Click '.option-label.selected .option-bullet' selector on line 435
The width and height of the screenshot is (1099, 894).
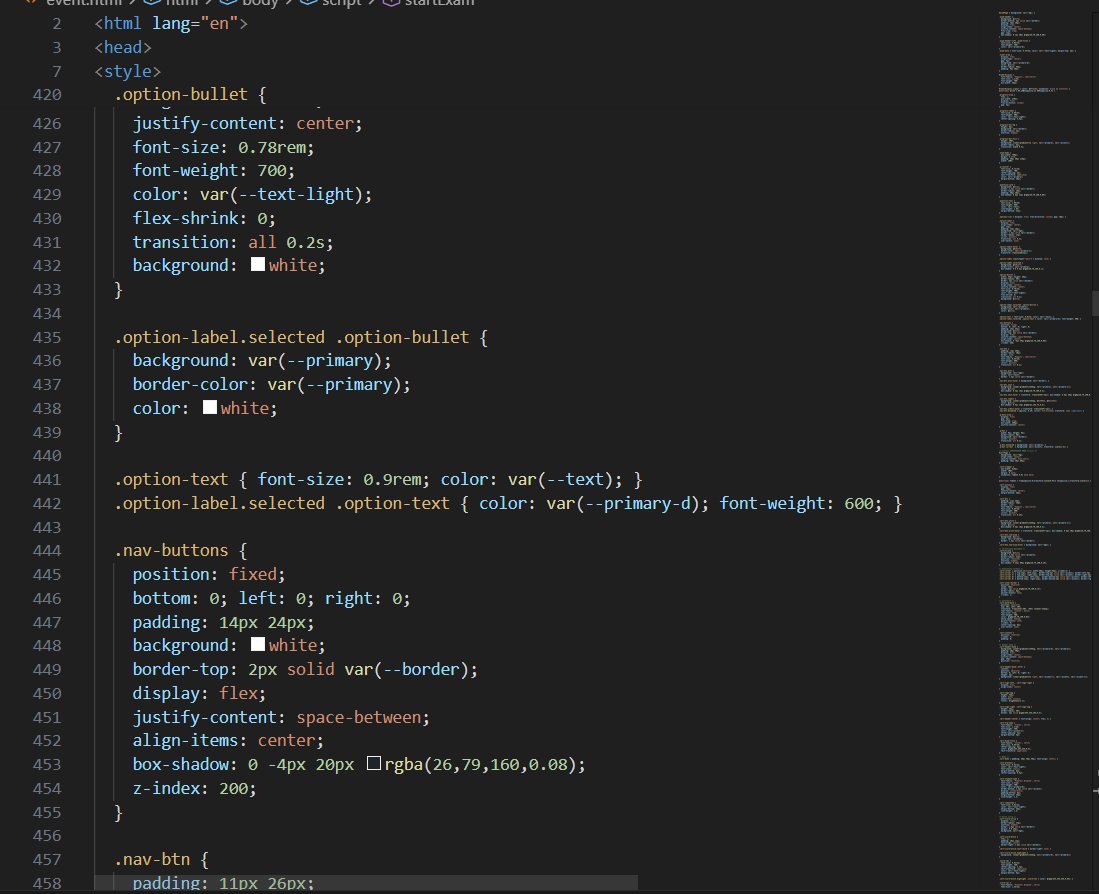tap(292, 337)
